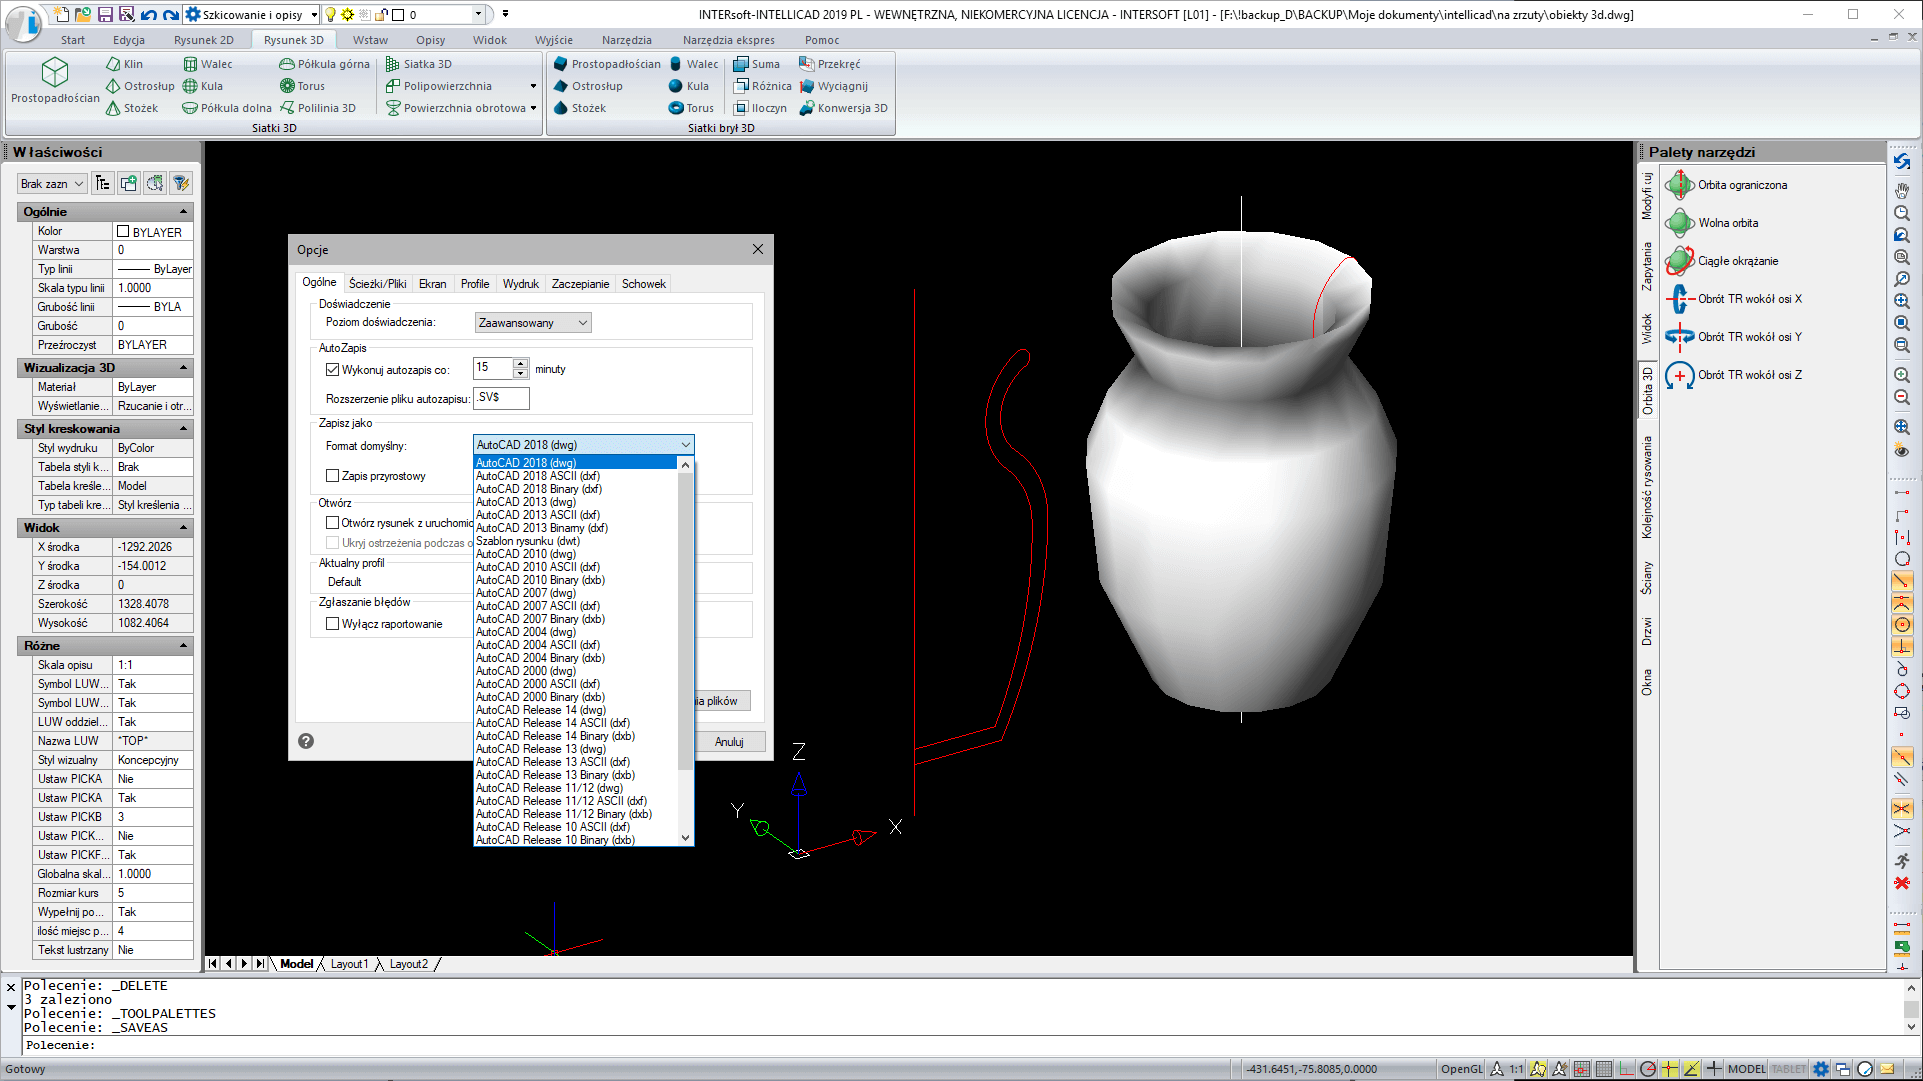Click the Undo arrow in quick access toolbar
The width and height of the screenshot is (1923, 1081).
pos(148,14)
